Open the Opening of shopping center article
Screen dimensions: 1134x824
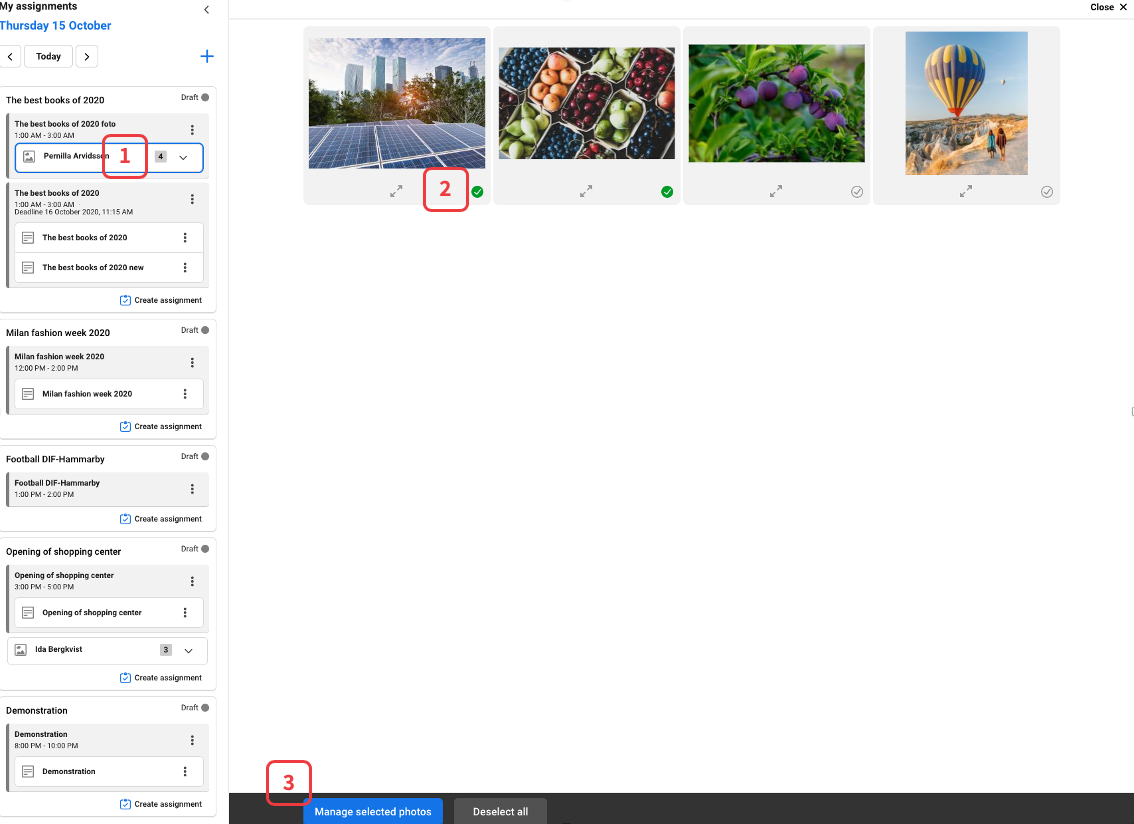[92, 613]
